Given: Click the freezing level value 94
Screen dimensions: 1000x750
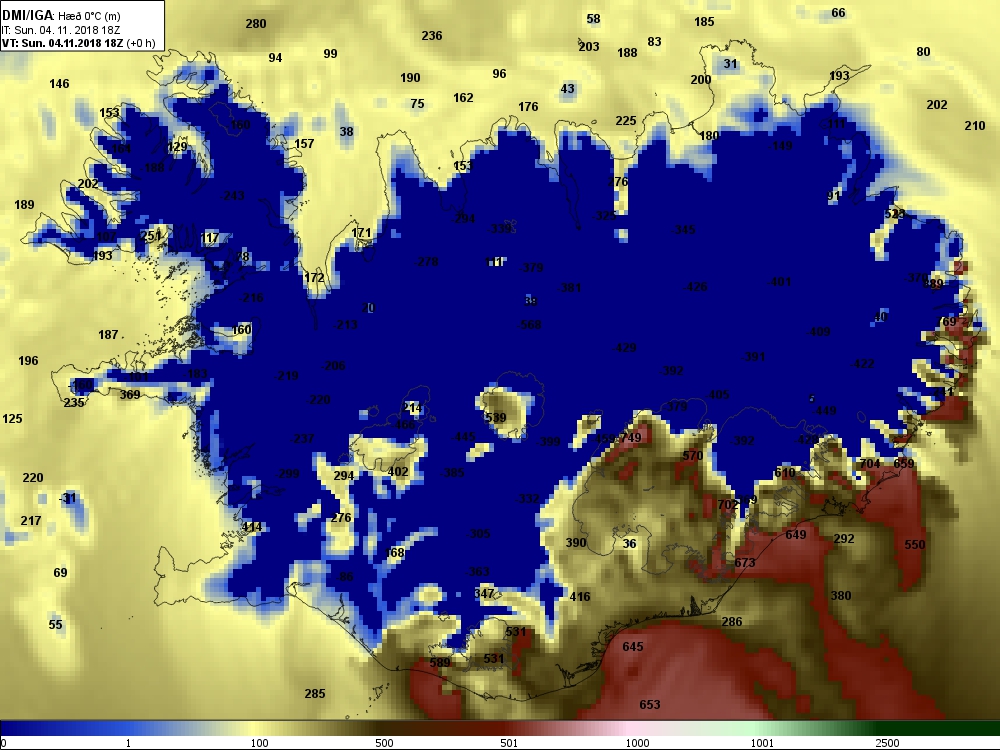Looking at the screenshot, I should [275, 58].
